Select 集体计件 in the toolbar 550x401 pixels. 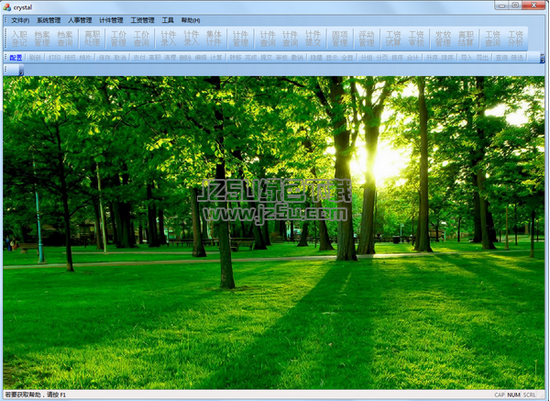click(x=214, y=39)
